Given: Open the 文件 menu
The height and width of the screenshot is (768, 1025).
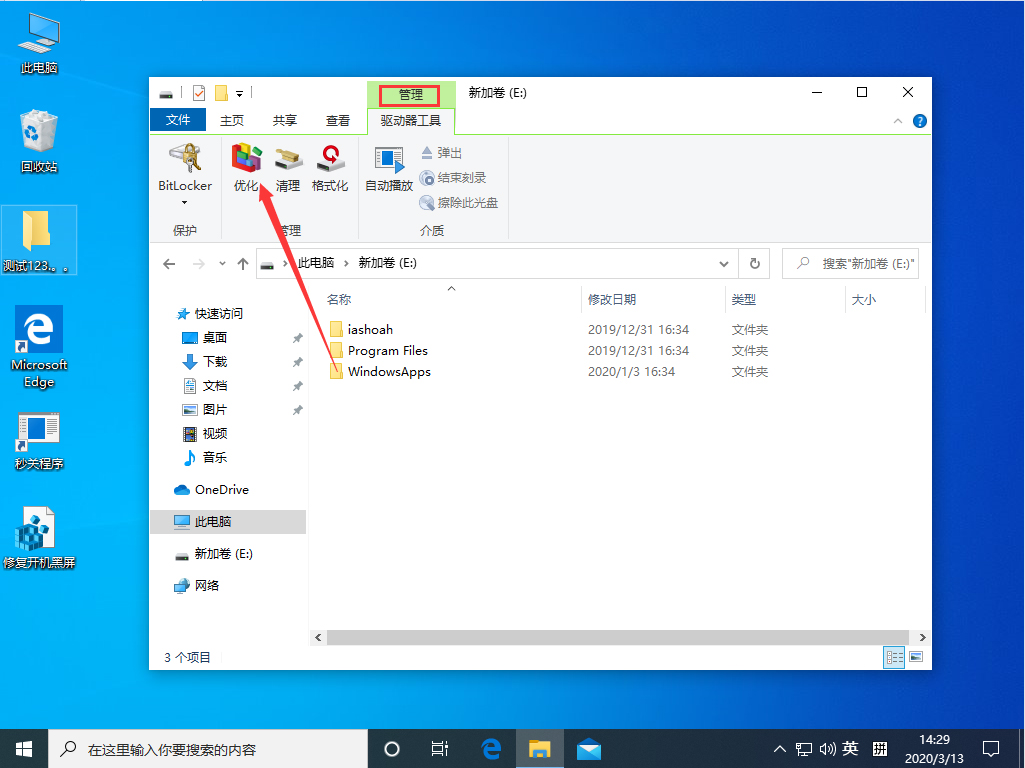Looking at the screenshot, I should click(178, 118).
